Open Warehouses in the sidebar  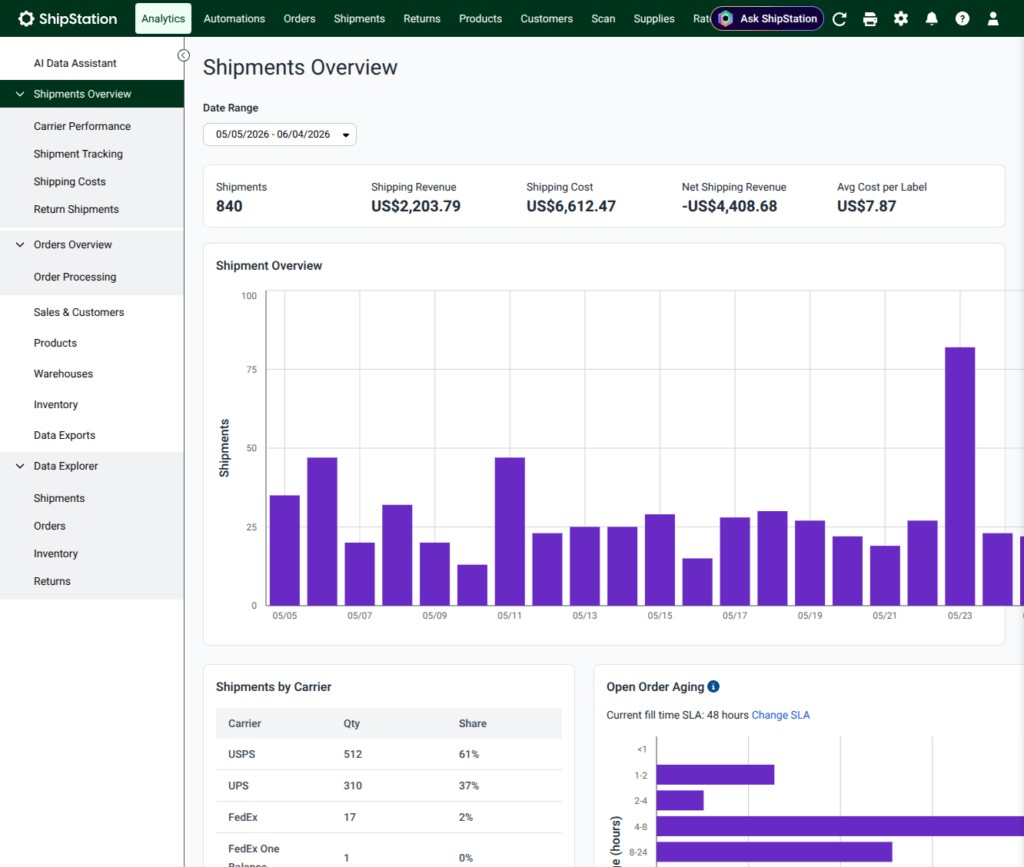pos(63,373)
